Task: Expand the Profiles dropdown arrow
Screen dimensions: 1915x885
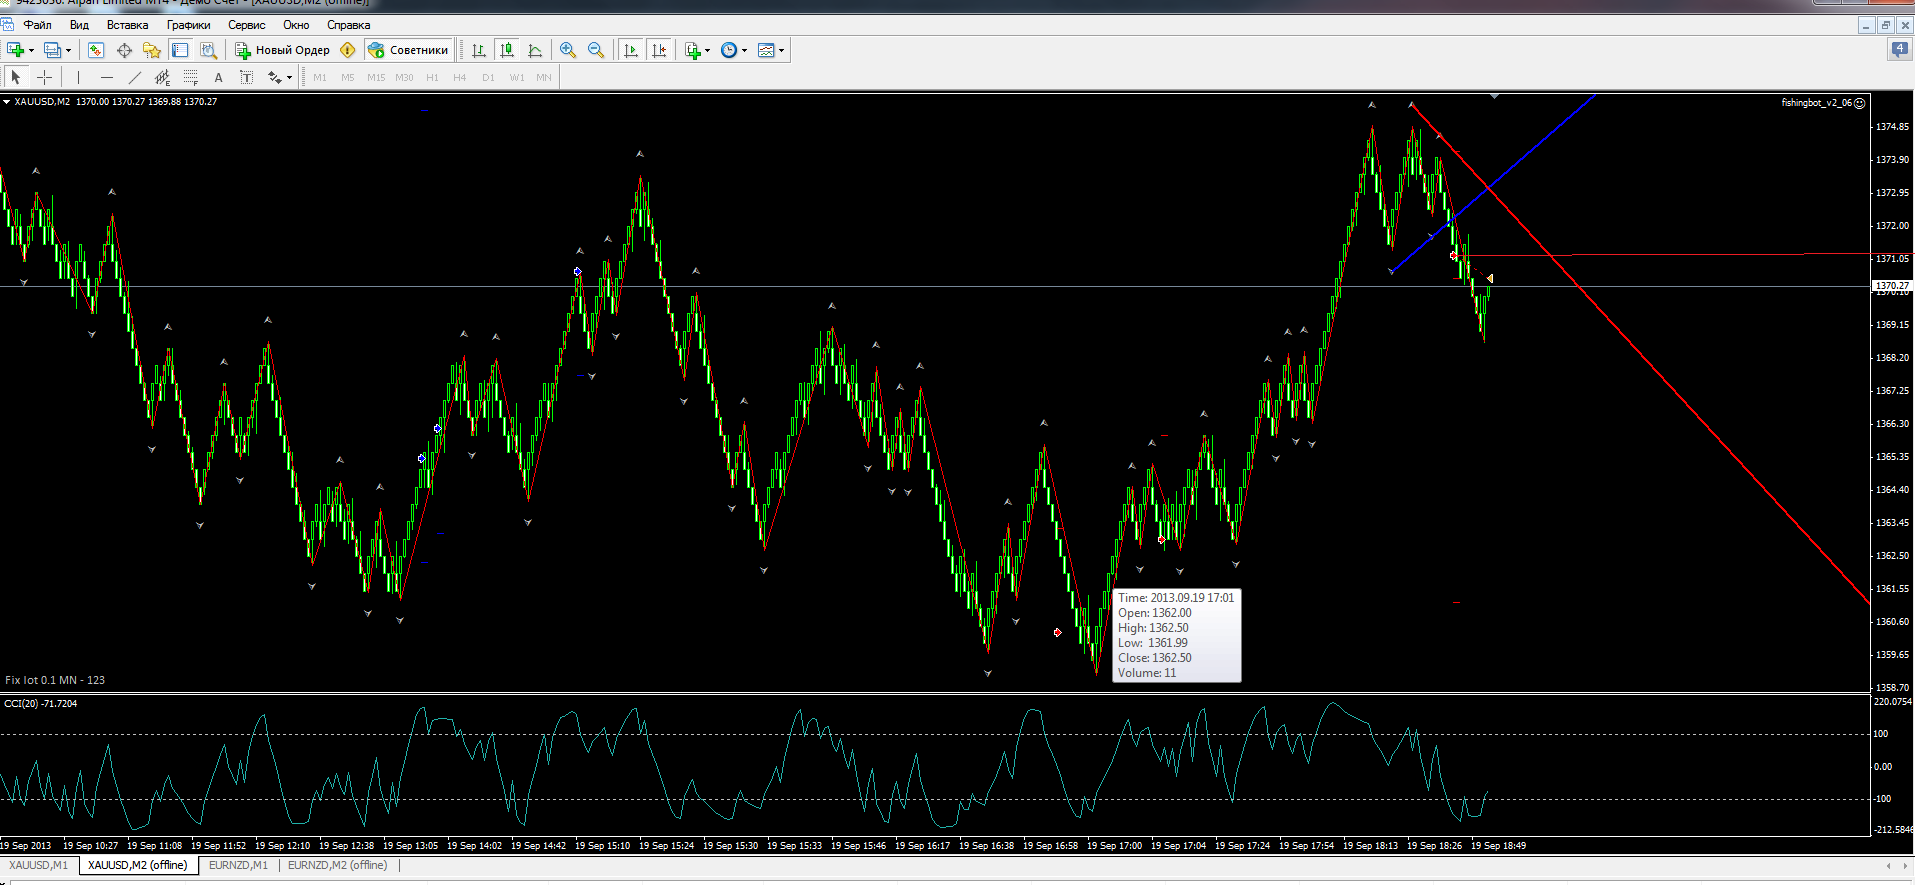Action: point(68,50)
